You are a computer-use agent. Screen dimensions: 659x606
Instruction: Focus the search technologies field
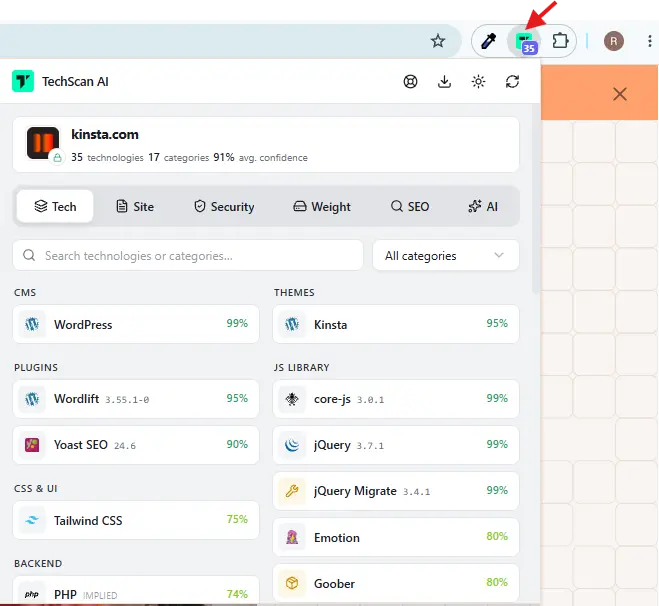[x=188, y=255]
